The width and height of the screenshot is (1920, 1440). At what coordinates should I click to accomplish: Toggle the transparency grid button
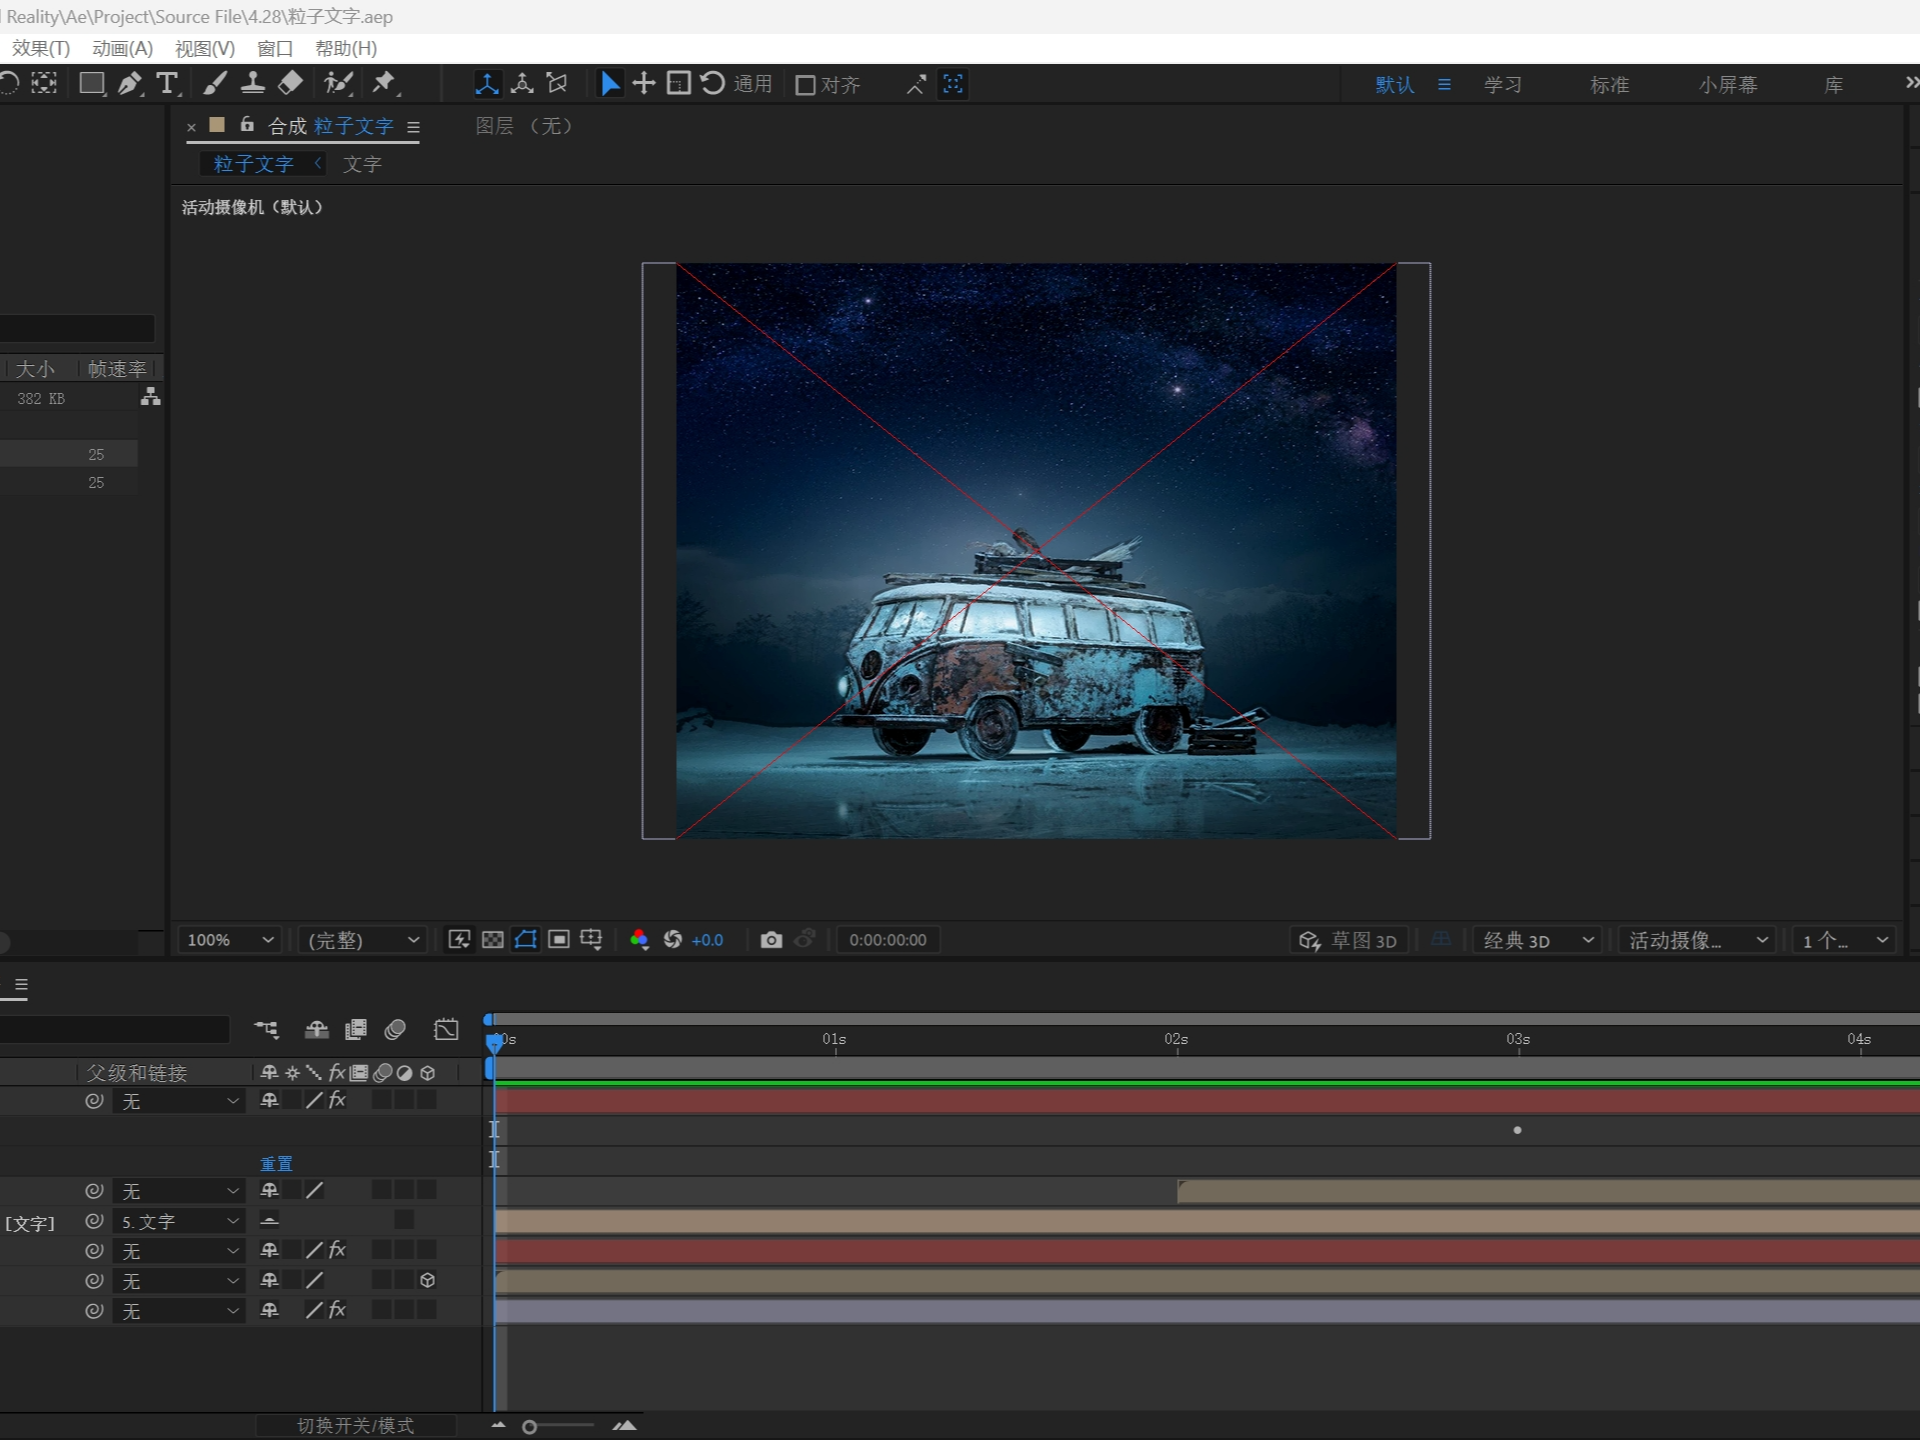coord(492,940)
